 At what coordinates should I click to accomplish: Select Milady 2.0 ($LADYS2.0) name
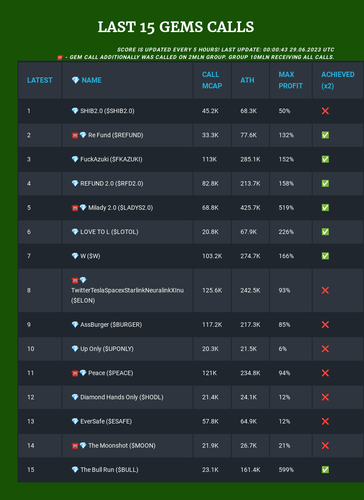tap(121, 208)
